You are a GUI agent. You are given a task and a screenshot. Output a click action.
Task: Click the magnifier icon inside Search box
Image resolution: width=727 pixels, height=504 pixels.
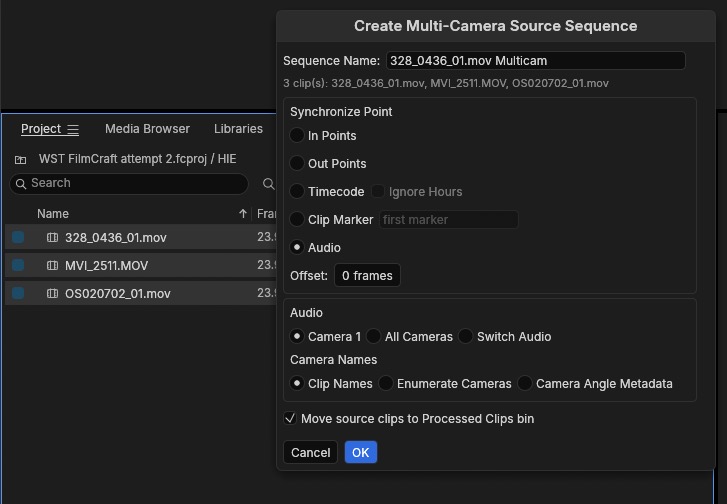(x=20, y=184)
